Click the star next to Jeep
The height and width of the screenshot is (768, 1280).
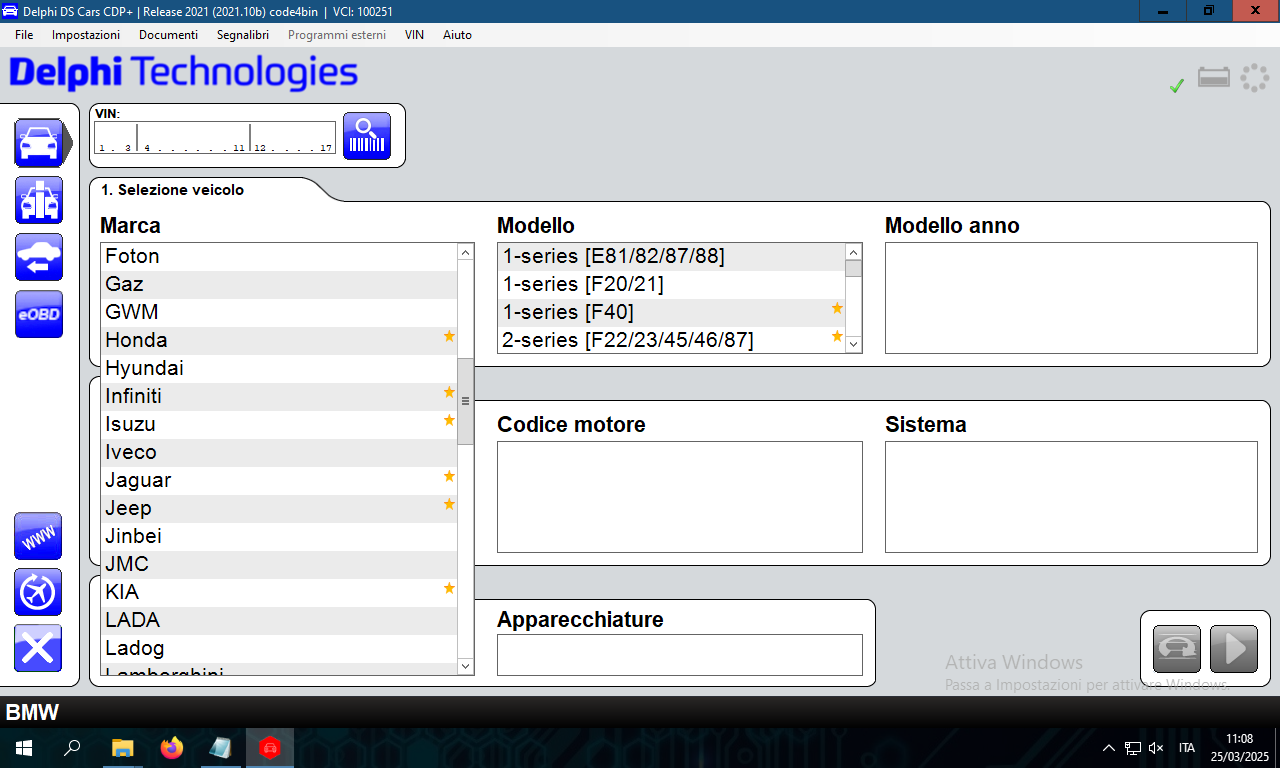click(449, 505)
